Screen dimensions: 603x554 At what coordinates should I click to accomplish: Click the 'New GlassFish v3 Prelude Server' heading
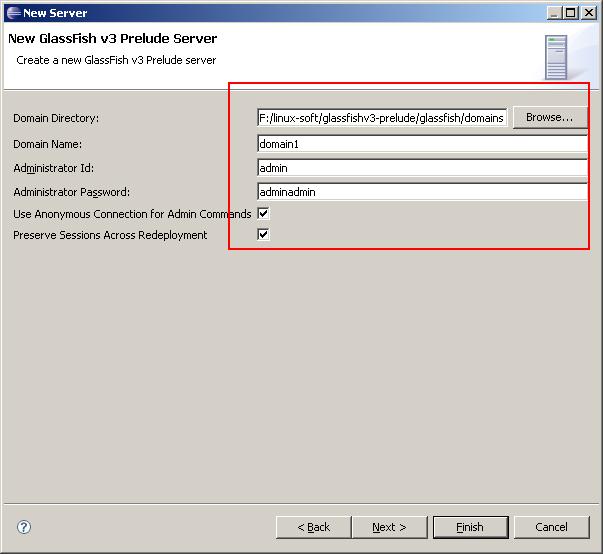pyautogui.click(x=113, y=38)
